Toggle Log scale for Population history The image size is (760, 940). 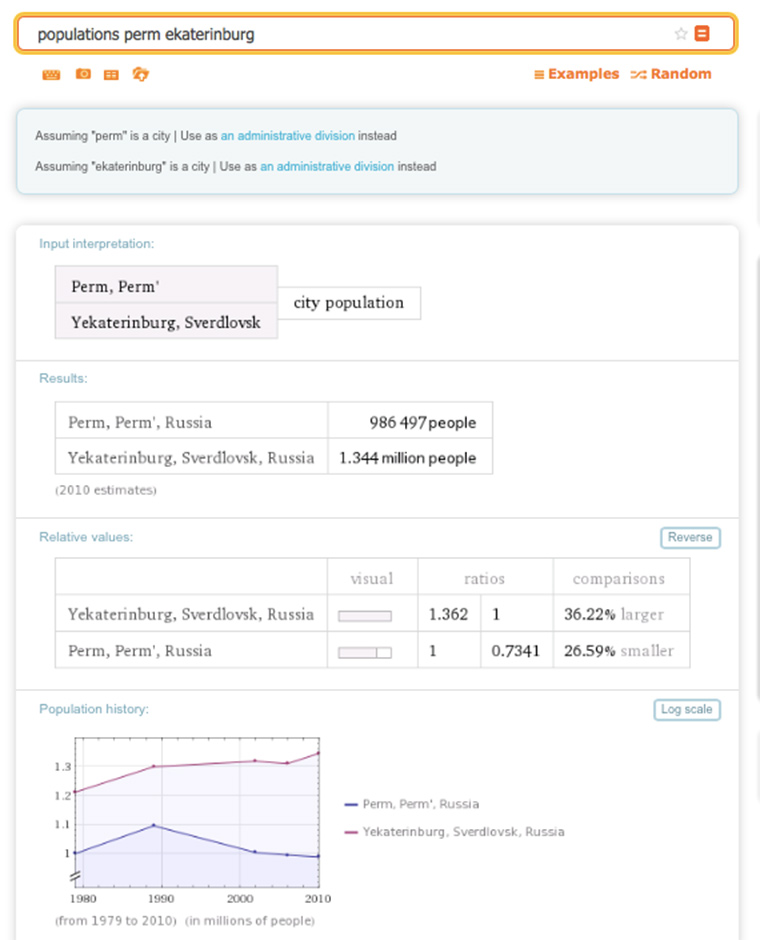(686, 709)
